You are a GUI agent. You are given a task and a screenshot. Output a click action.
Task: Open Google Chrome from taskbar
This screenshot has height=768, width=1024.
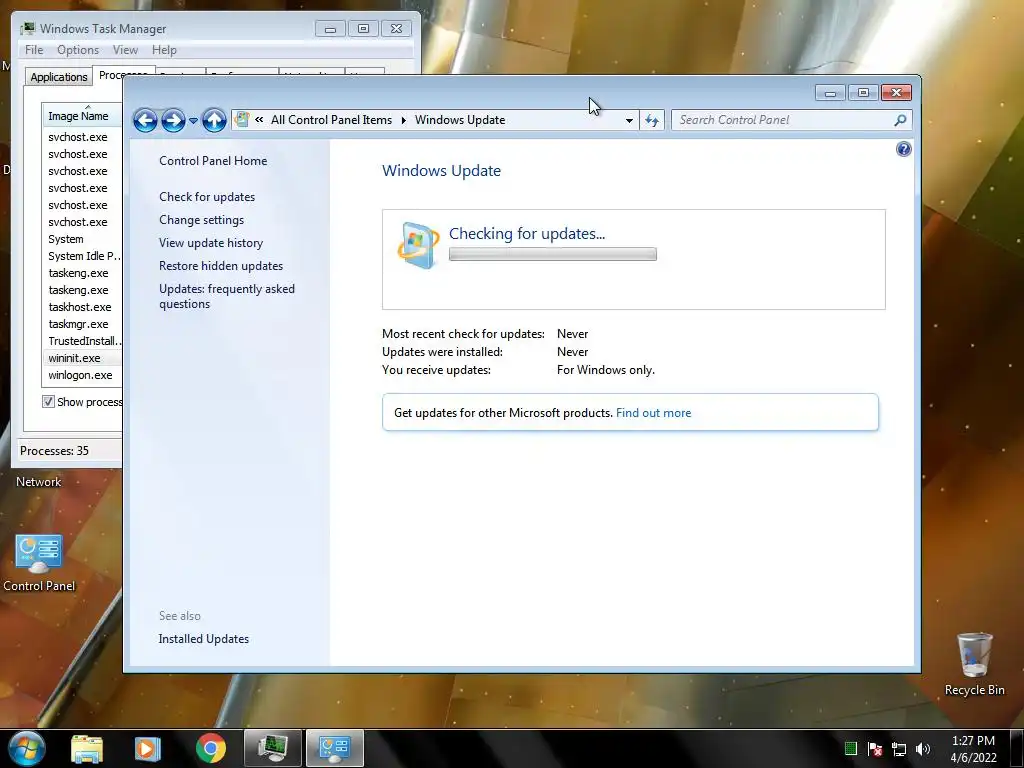point(210,748)
